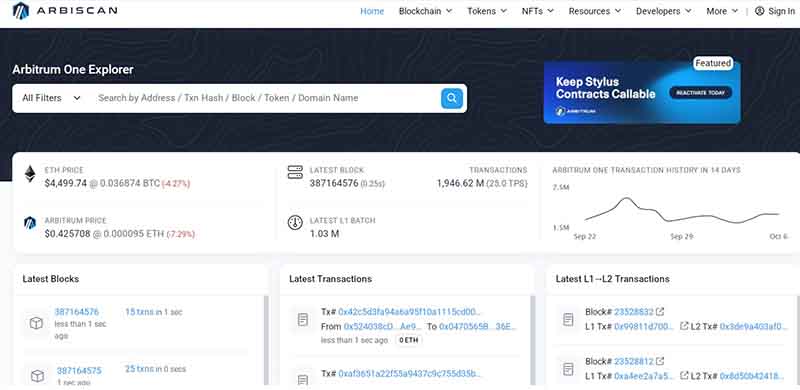This screenshot has height=390, width=800.
Task: Click the cube icon for block 387164576
Action: pos(36,323)
